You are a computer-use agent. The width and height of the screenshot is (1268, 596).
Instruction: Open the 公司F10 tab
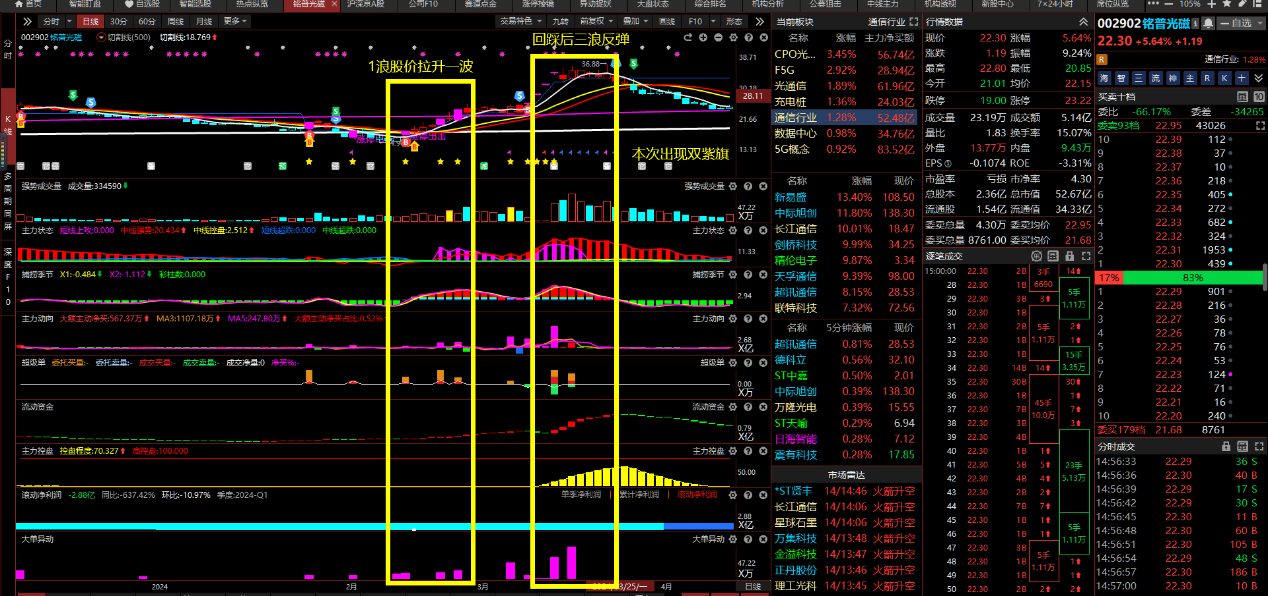tap(424, 4)
